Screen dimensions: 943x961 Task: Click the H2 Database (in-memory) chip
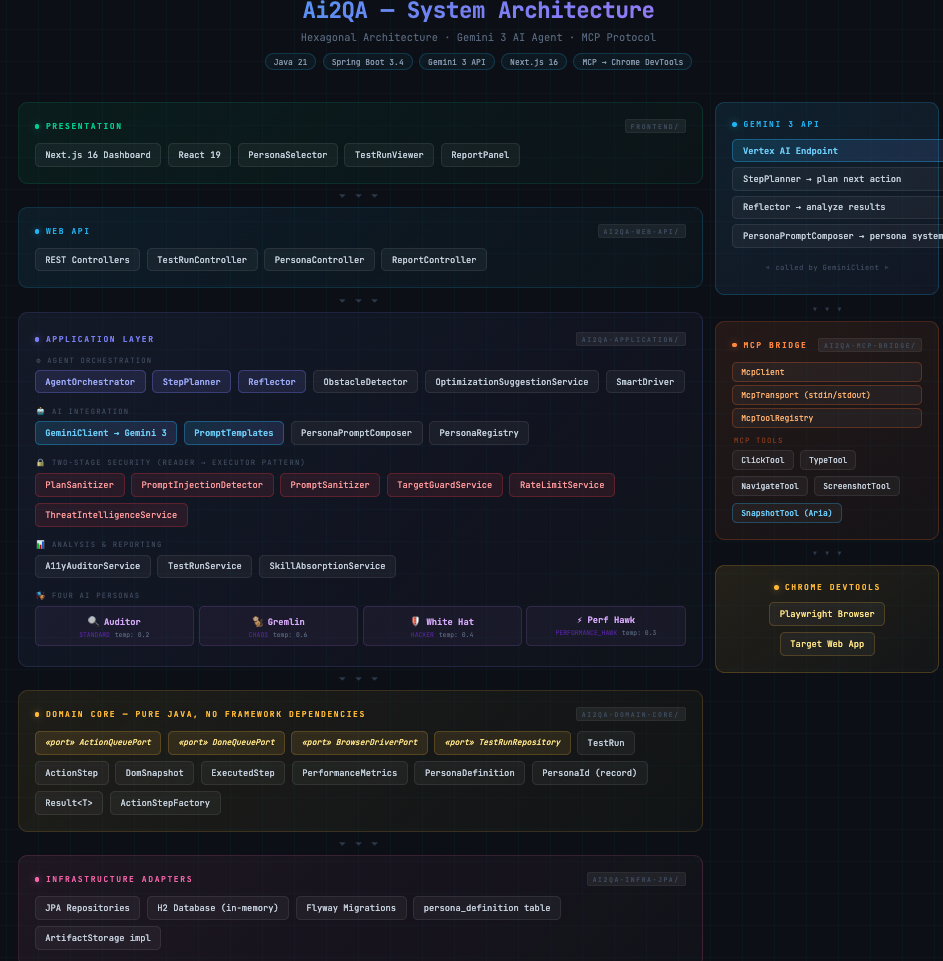click(218, 908)
